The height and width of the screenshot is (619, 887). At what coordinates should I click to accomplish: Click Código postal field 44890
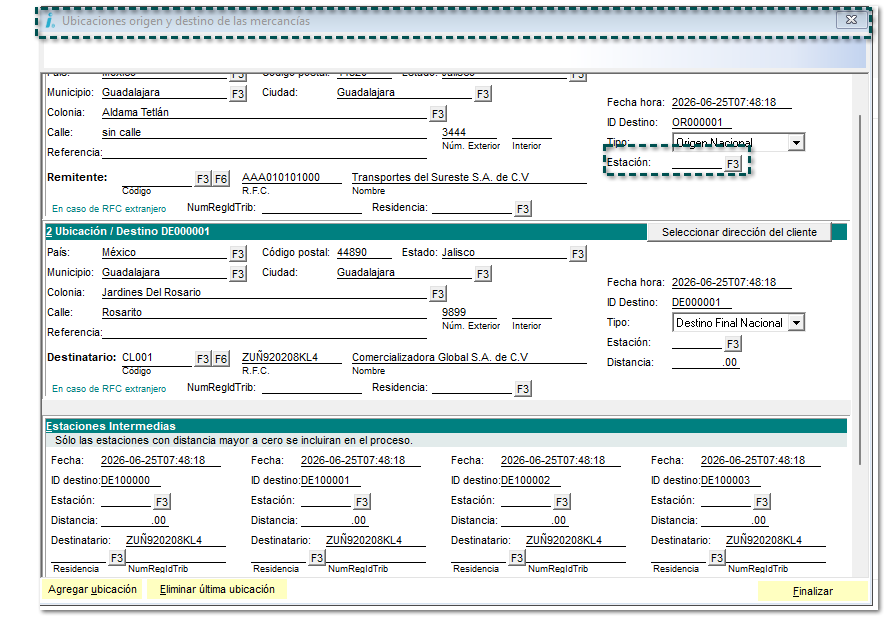pyautogui.click(x=364, y=252)
